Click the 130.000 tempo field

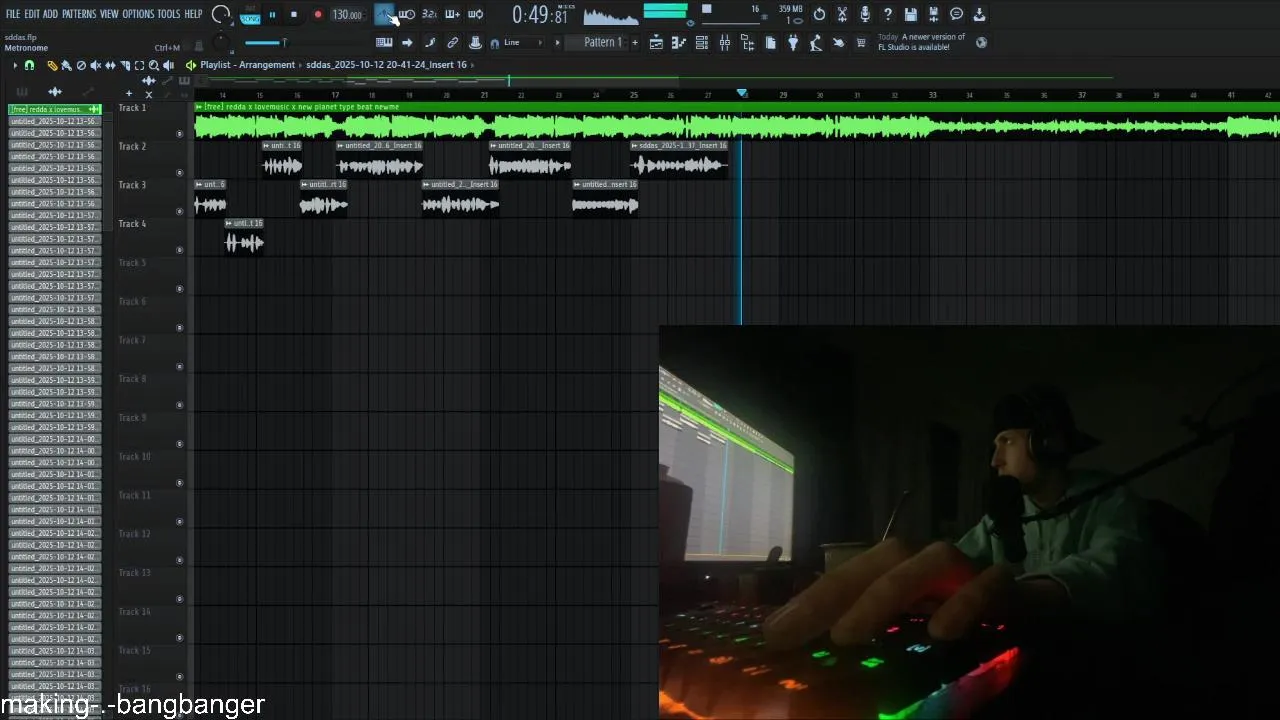click(347, 14)
